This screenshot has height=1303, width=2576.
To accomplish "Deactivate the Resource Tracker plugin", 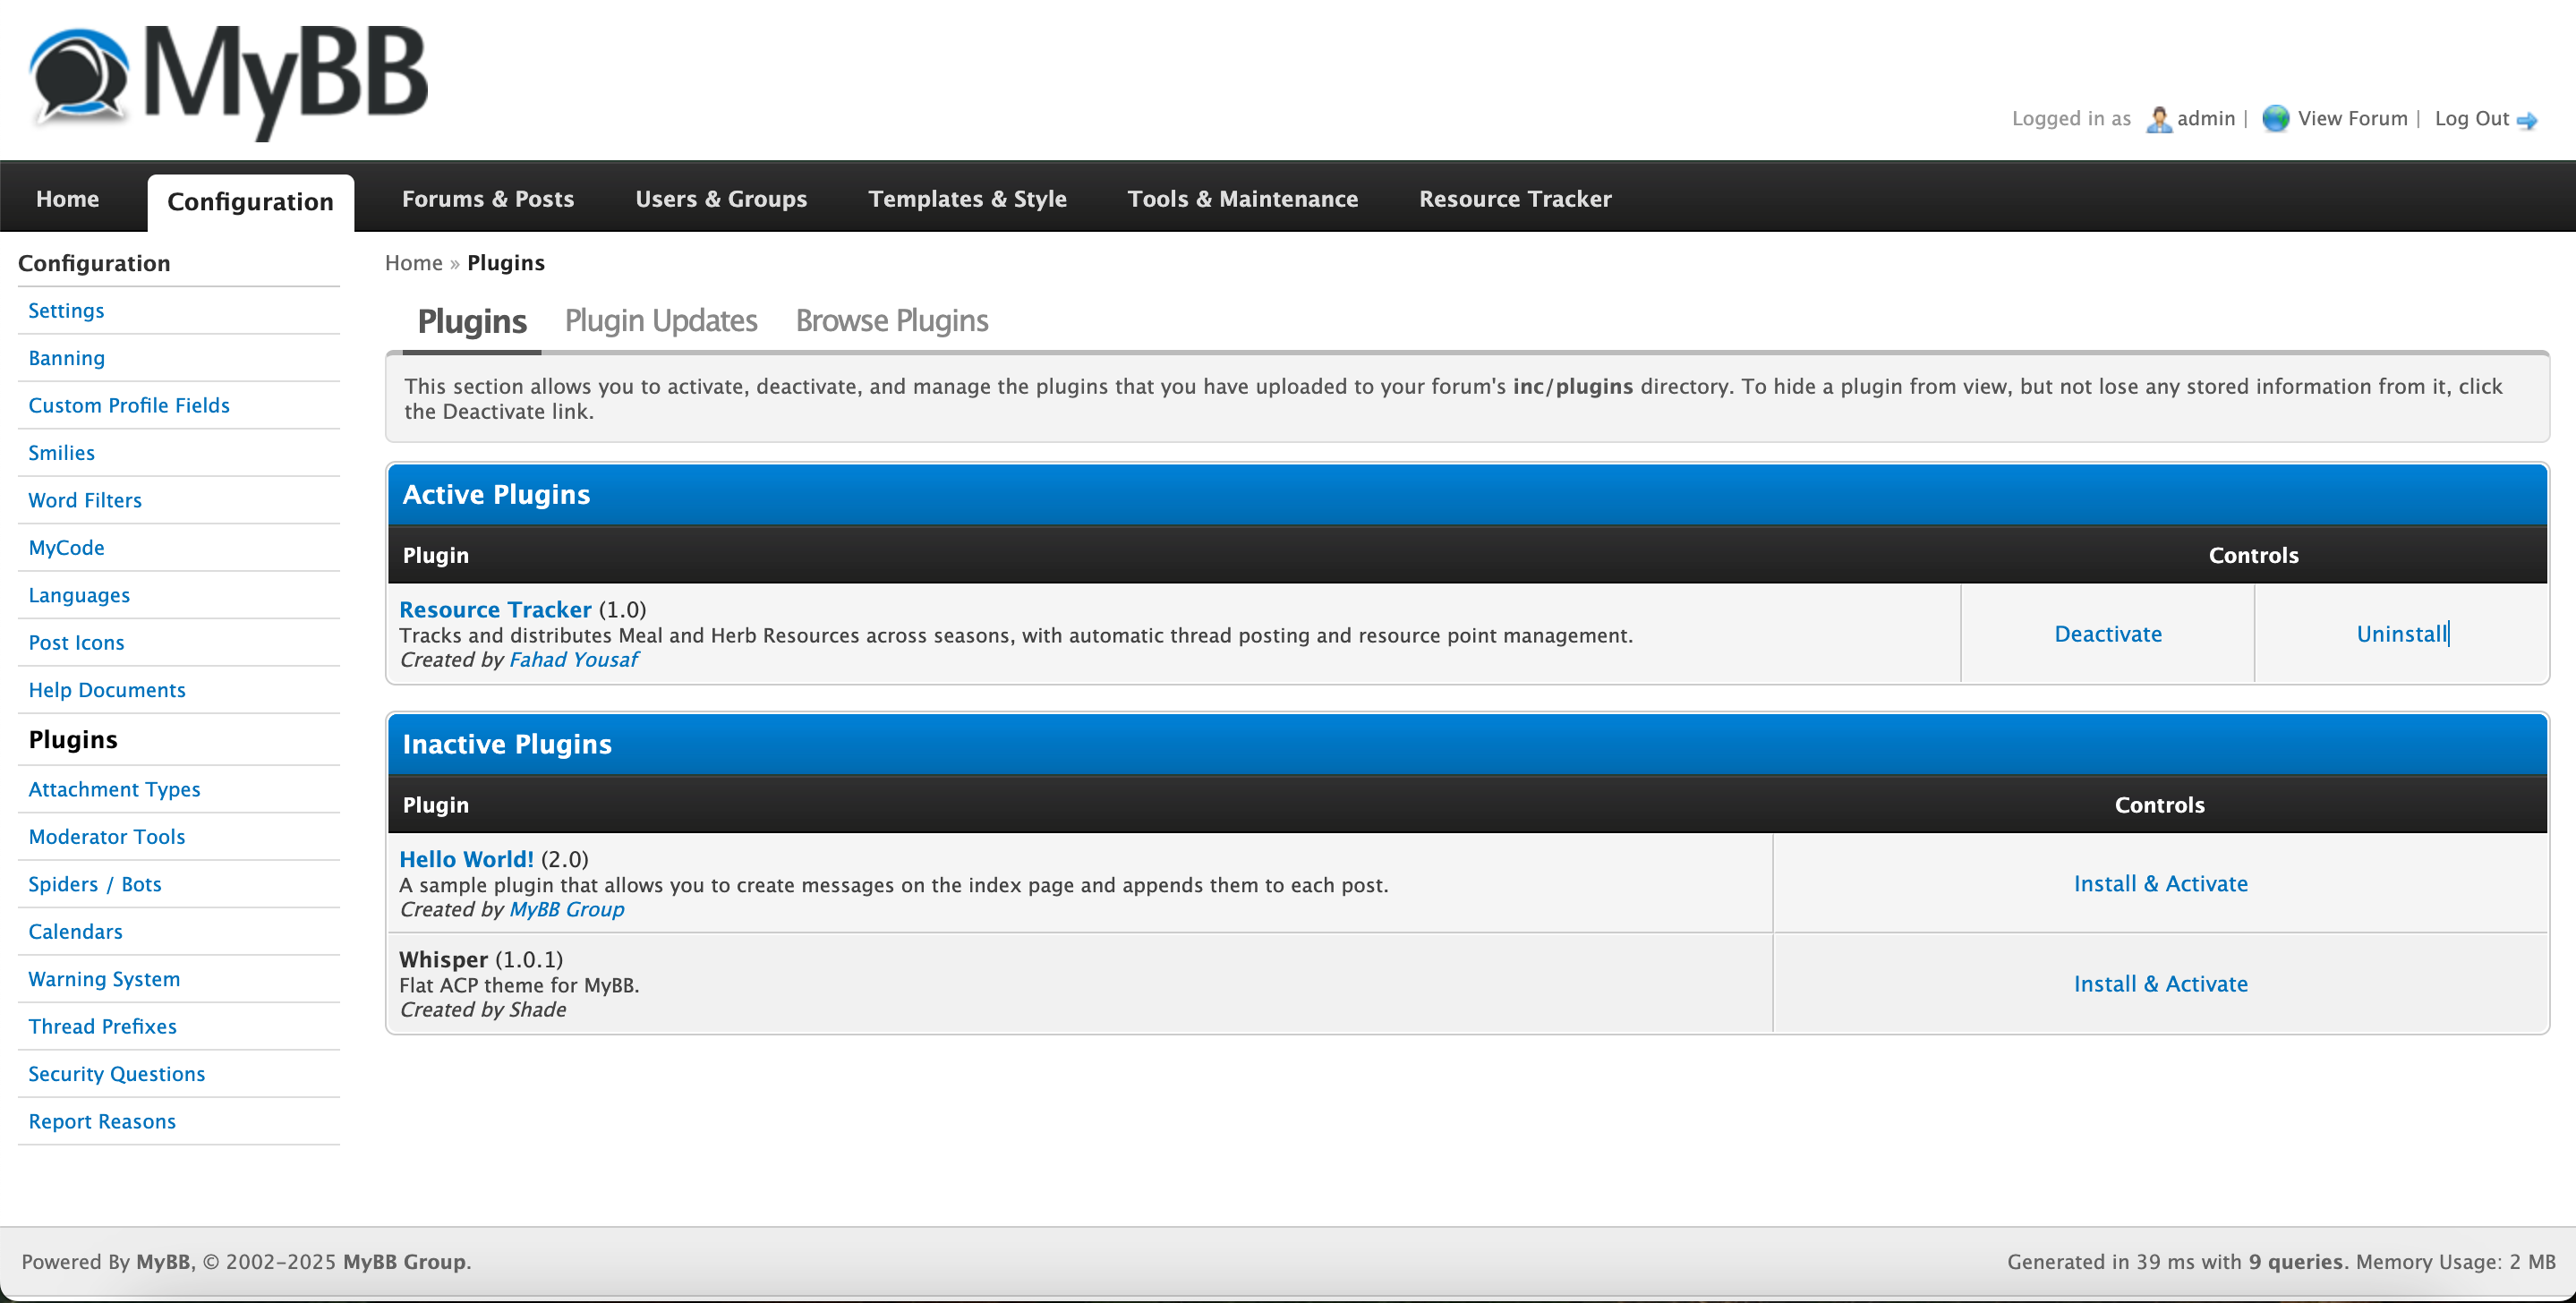I will point(2107,633).
